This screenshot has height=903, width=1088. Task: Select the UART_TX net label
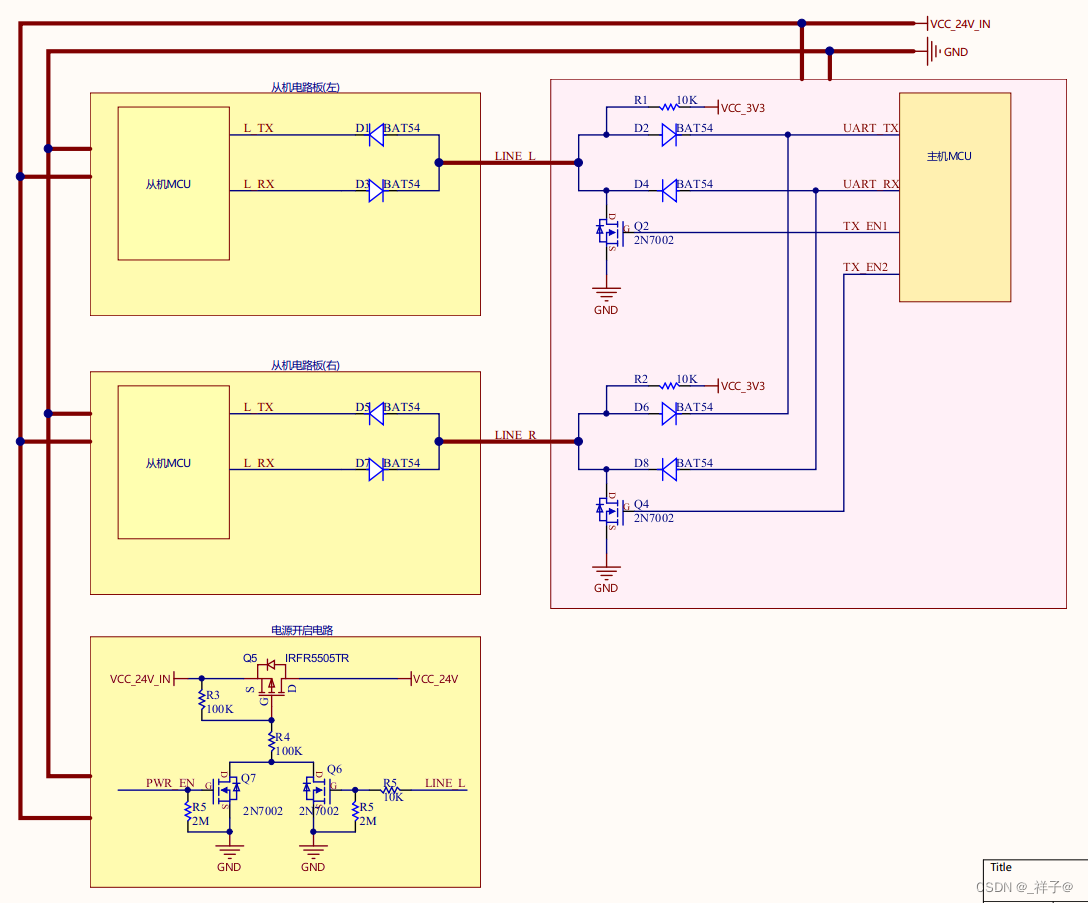(x=870, y=128)
